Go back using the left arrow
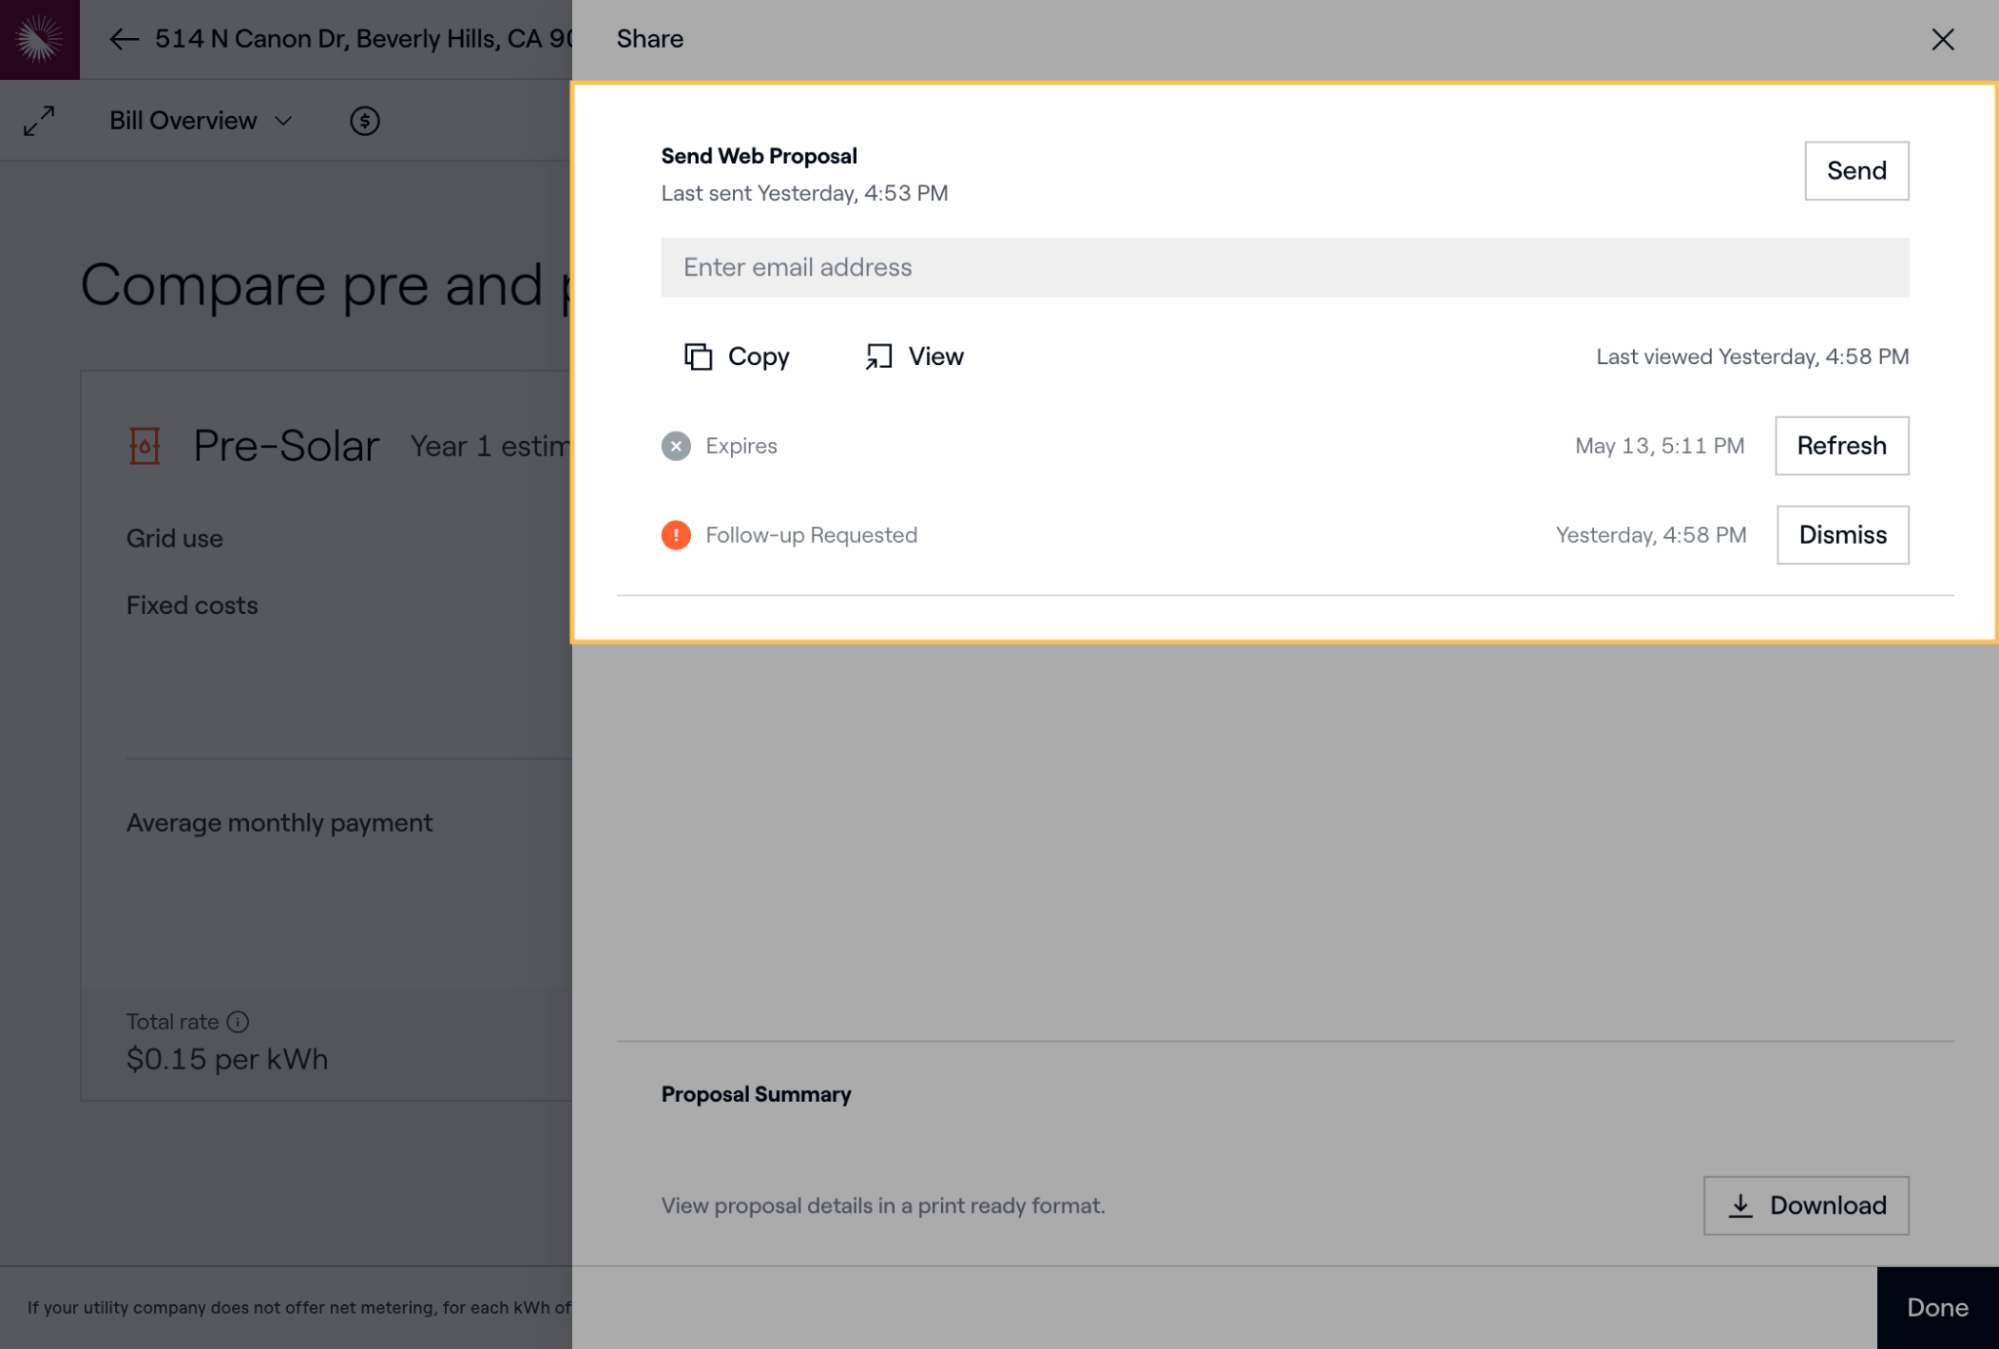The width and height of the screenshot is (1999, 1349). [124, 39]
